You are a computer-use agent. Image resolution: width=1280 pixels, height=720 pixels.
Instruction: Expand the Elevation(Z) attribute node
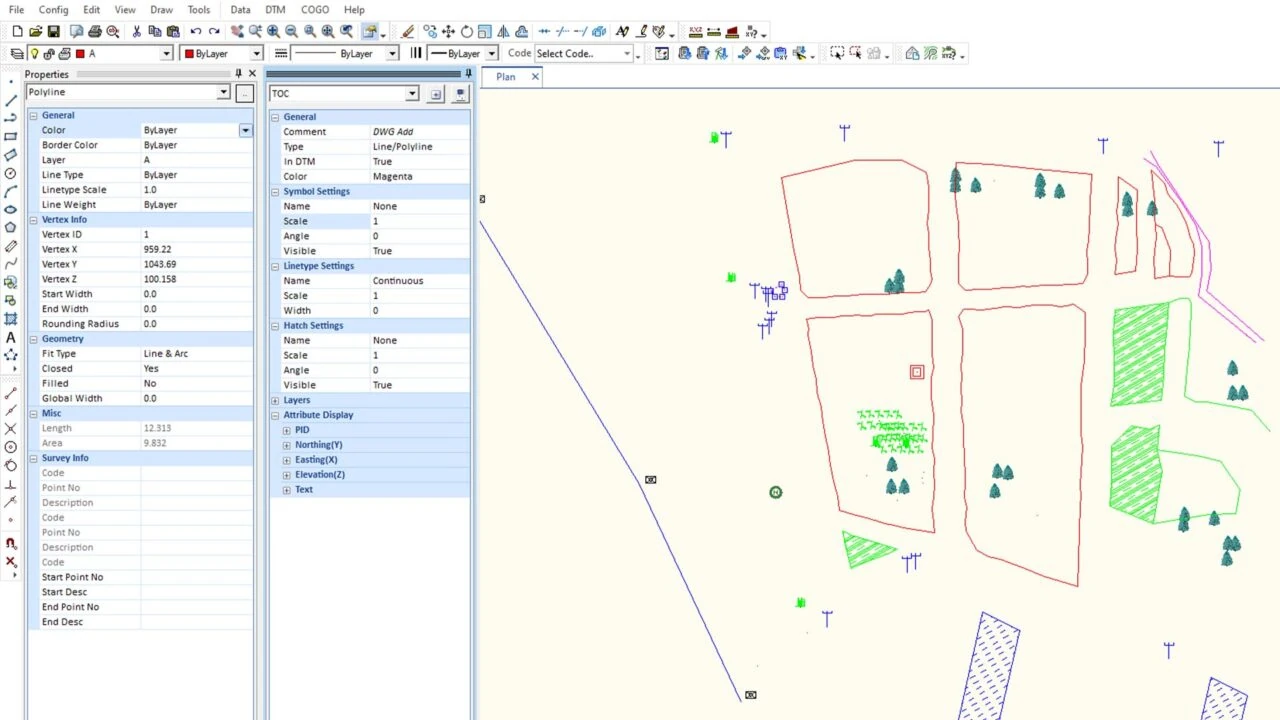tap(286, 475)
